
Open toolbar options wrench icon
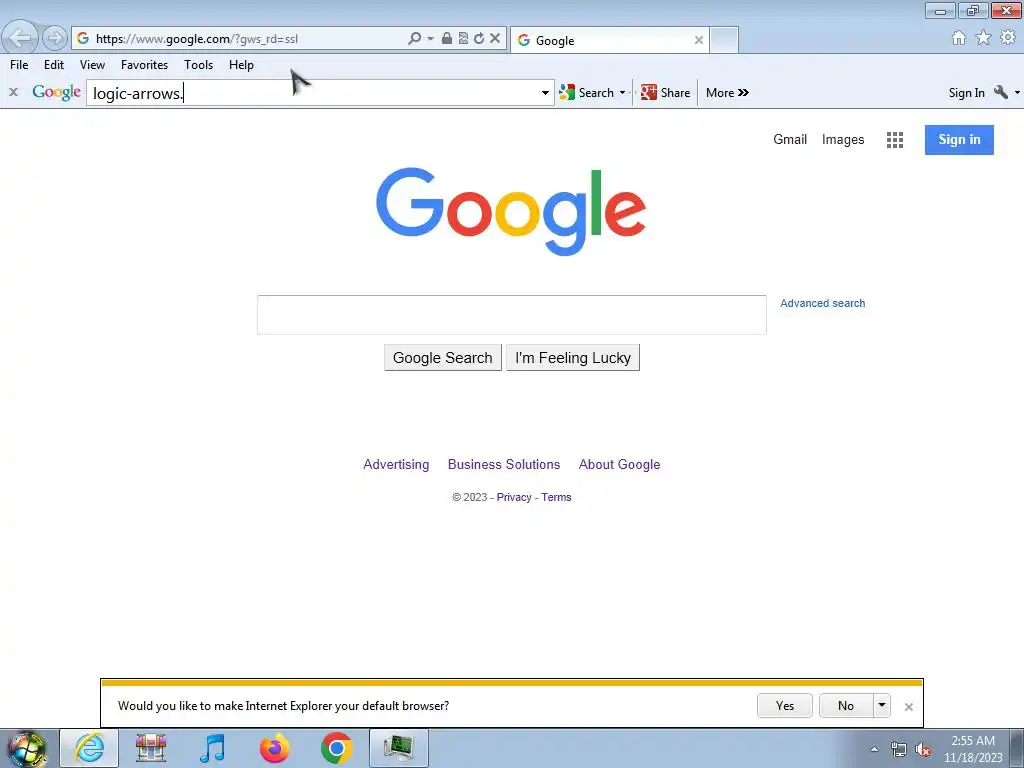pyautogui.click(x=1000, y=92)
